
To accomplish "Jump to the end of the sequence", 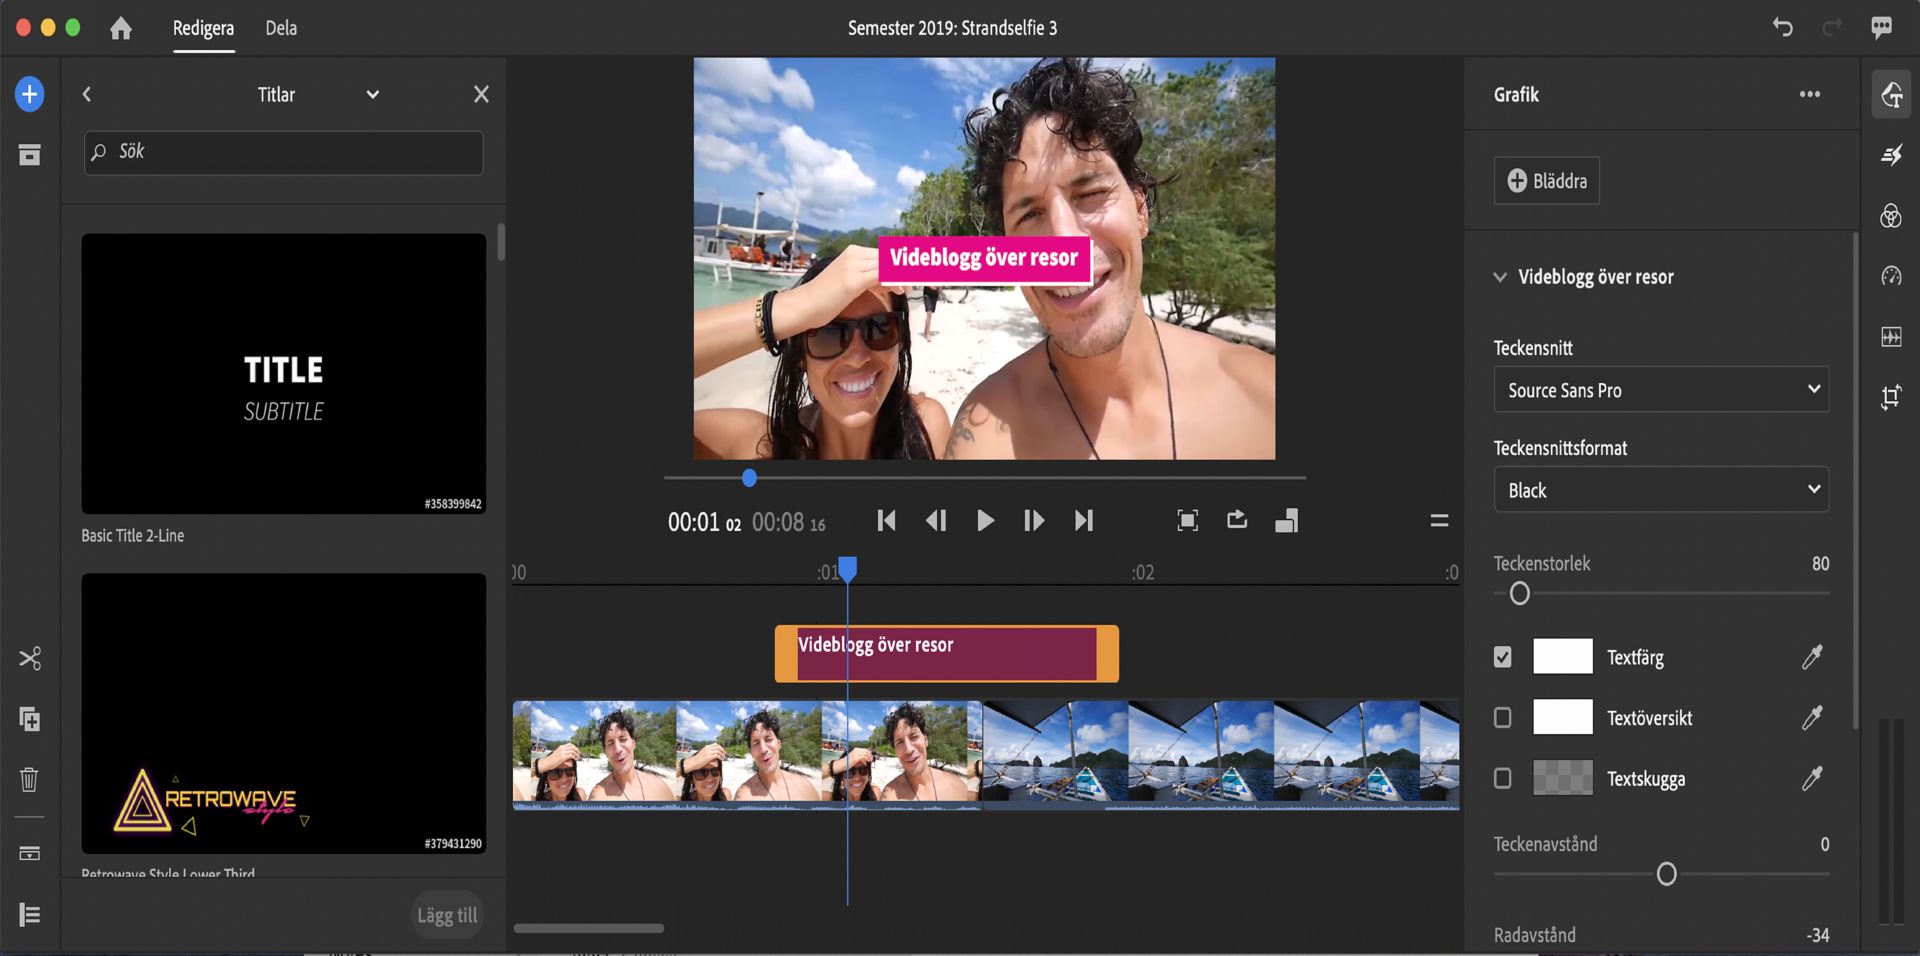I will pos(1083,520).
